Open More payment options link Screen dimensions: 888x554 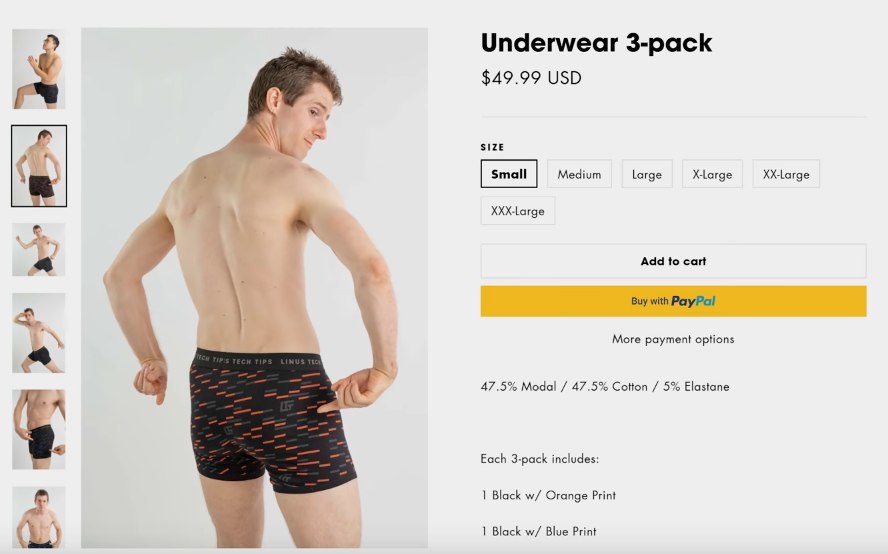[673, 339]
